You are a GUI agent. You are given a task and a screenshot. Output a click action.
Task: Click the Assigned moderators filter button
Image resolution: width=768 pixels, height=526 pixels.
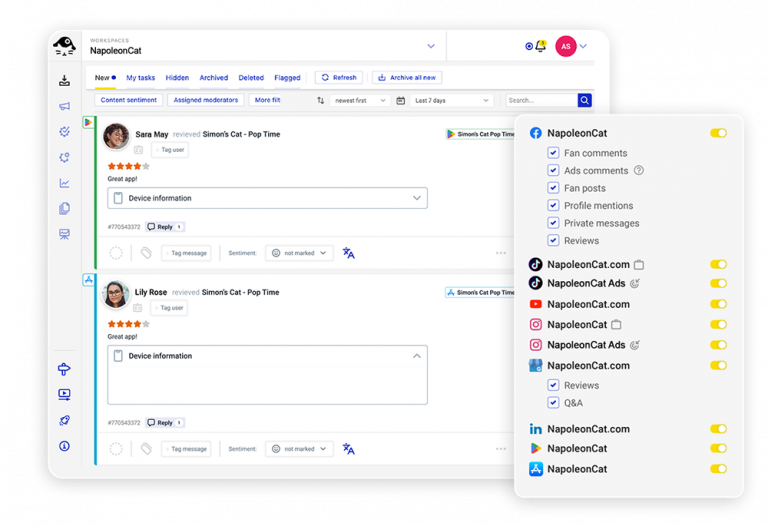tap(206, 100)
